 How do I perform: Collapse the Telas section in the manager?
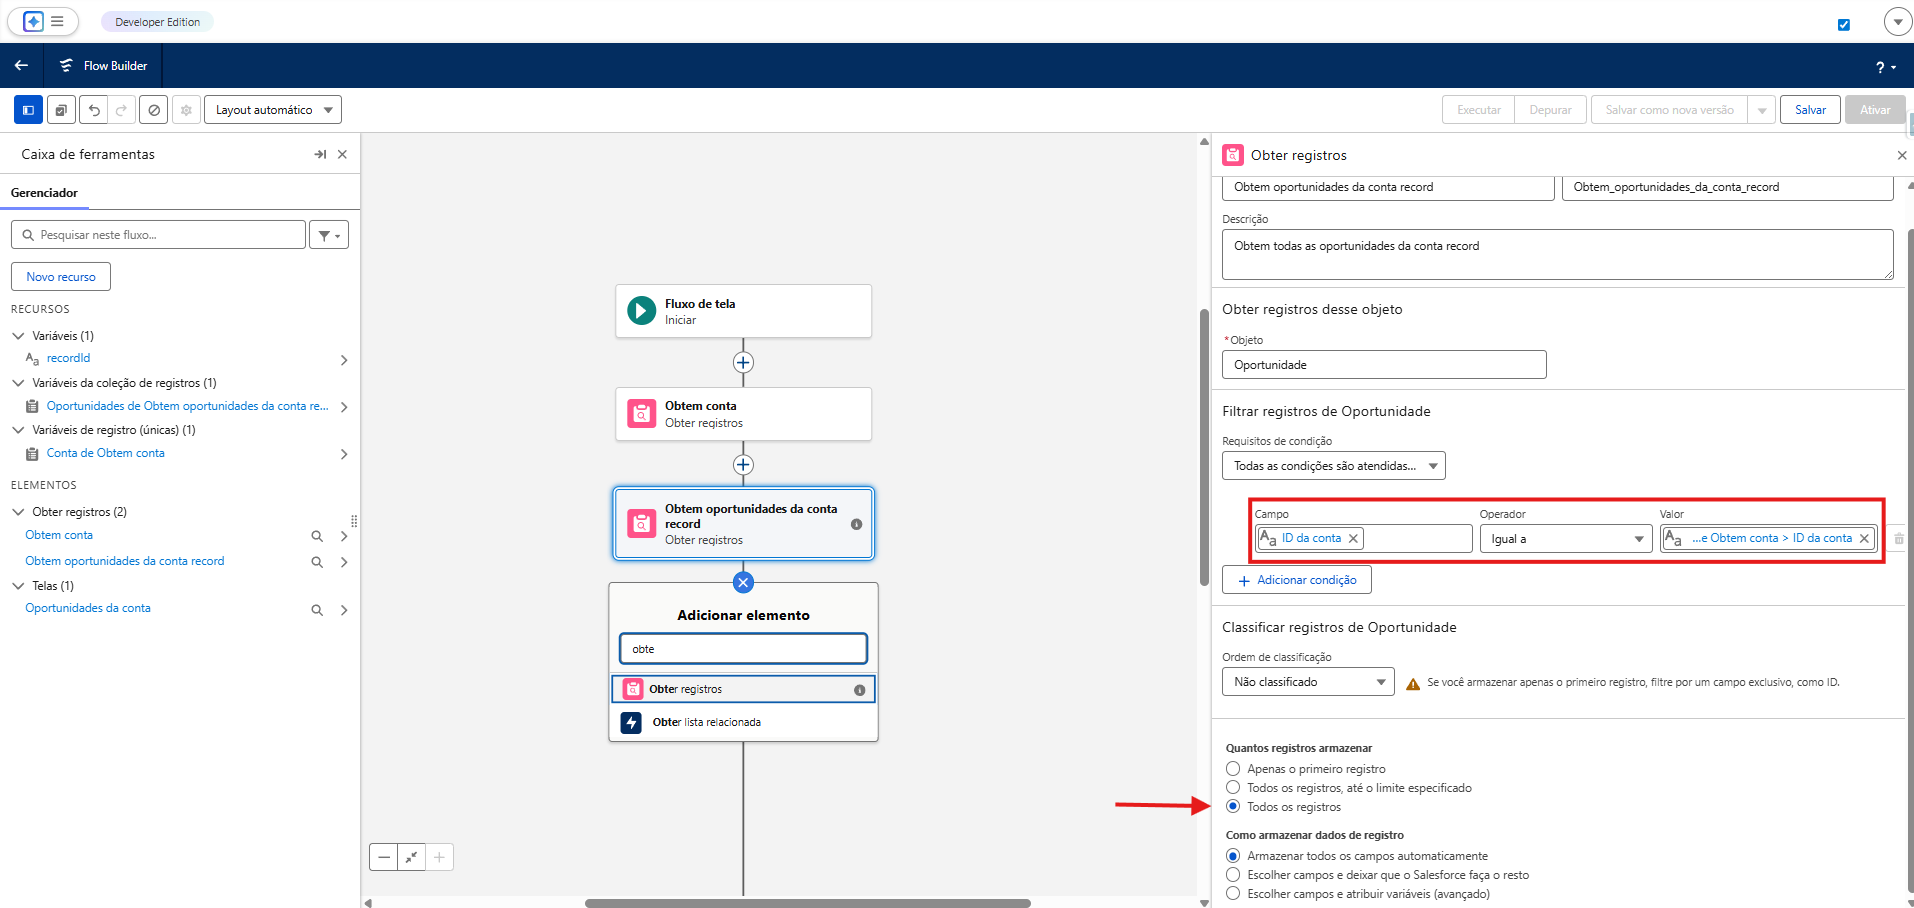17,585
